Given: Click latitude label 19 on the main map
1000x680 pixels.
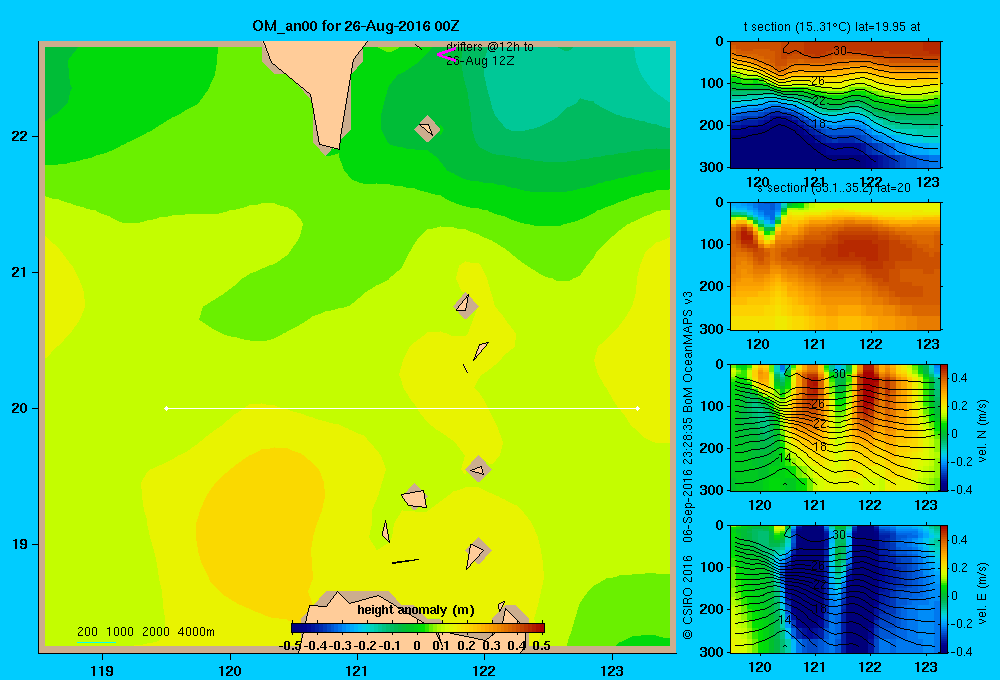Looking at the screenshot, I should tap(20, 544).
